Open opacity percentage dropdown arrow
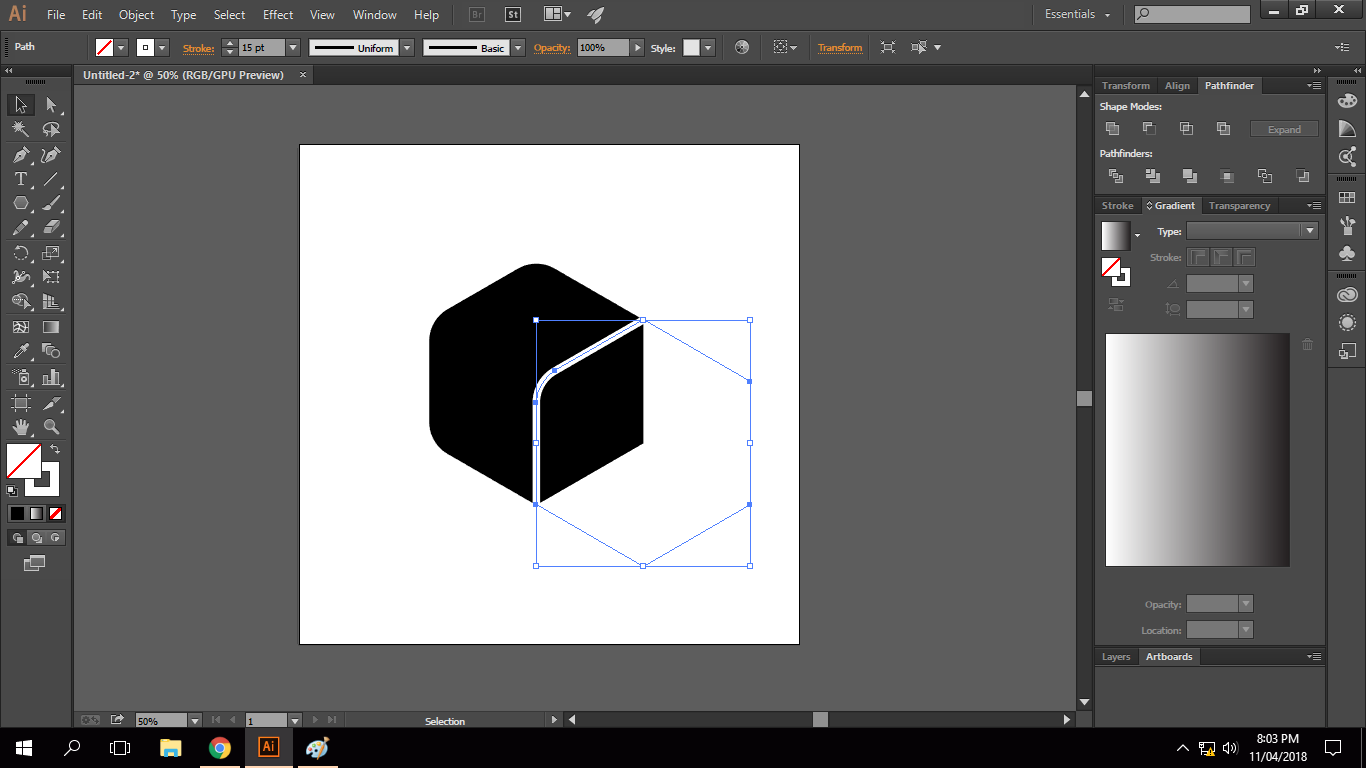The height and width of the screenshot is (768, 1366). click(x=636, y=48)
